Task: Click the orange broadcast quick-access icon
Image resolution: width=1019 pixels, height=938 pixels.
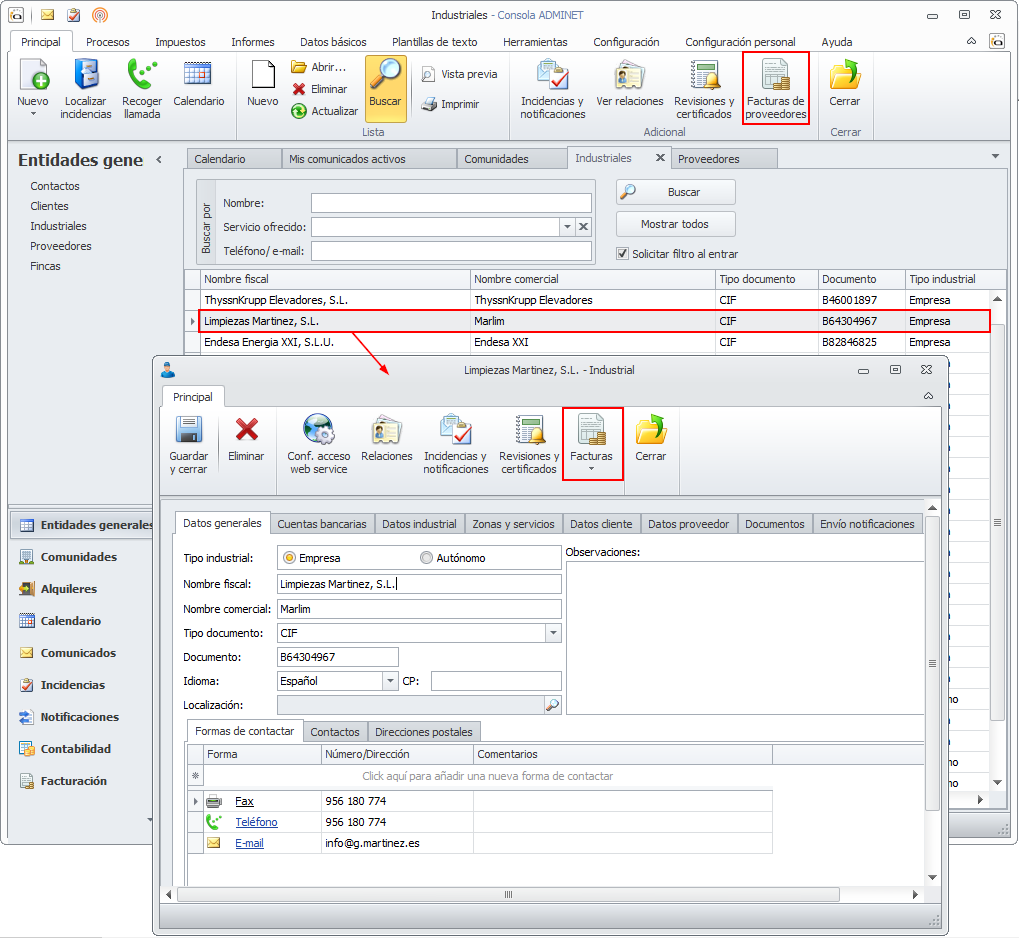Action: [100, 14]
